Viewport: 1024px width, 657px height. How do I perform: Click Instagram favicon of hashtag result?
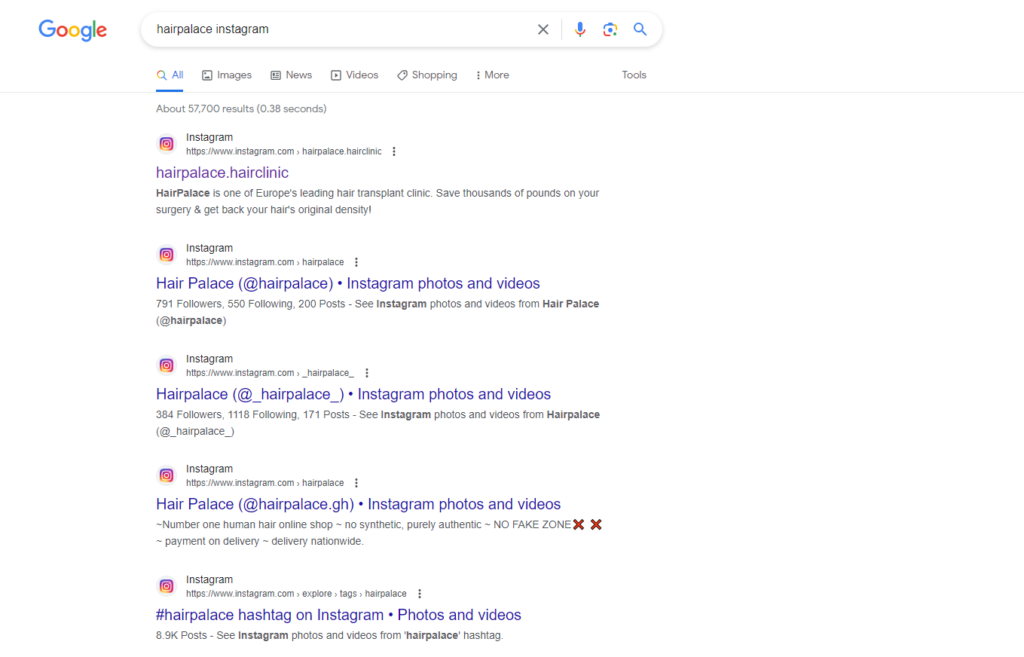tap(167, 586)
